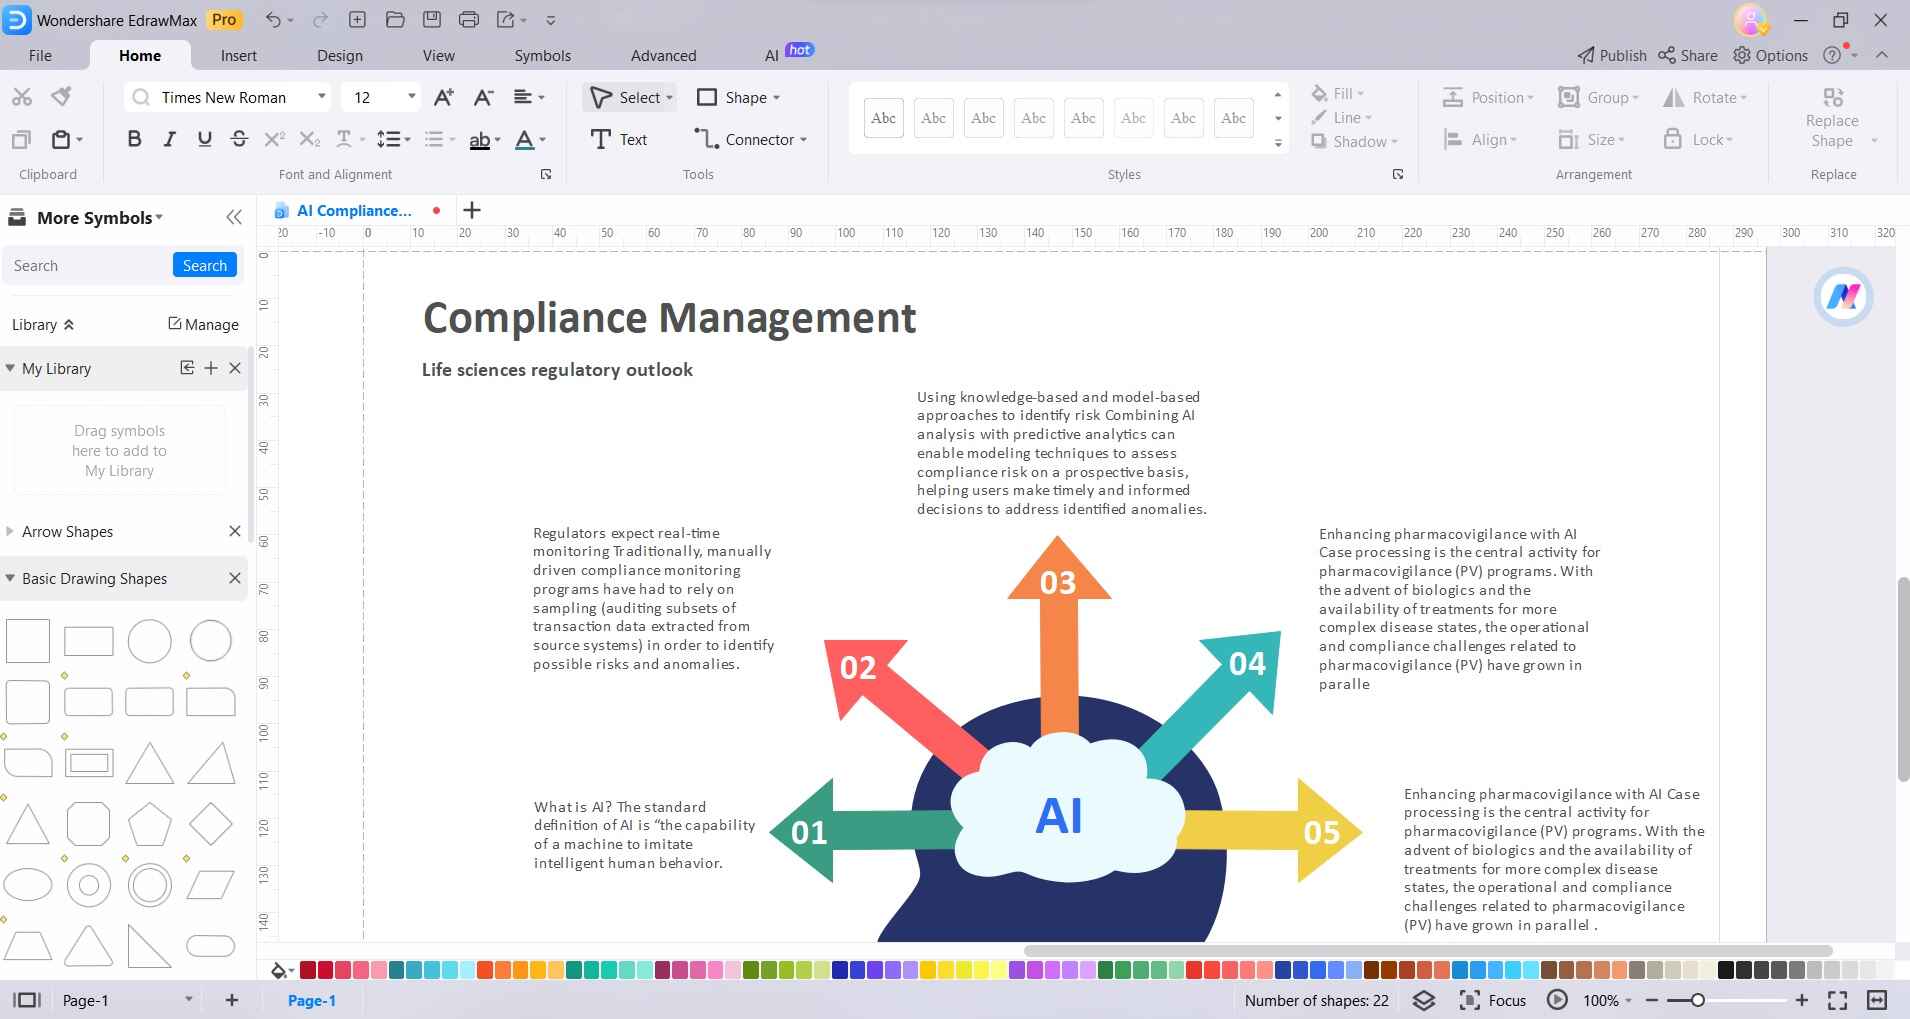Click the symbol Search input field
1910x1019 pixels.
click(88, 265)
